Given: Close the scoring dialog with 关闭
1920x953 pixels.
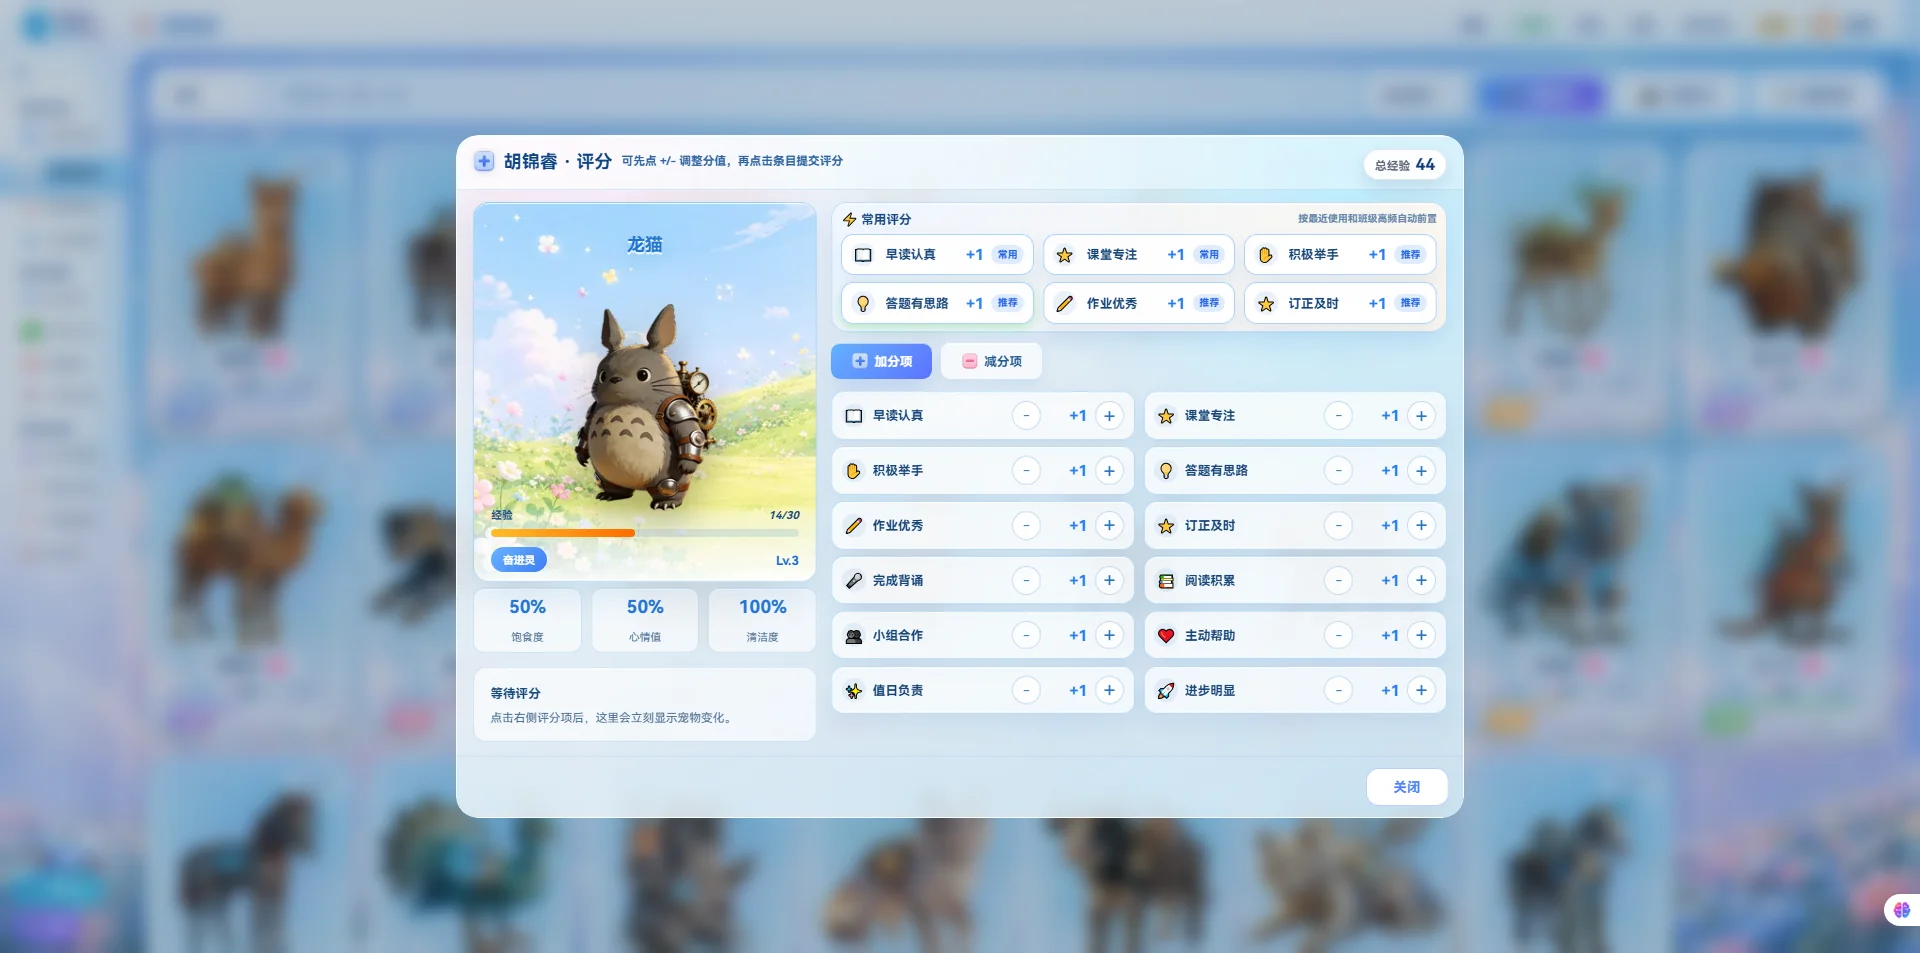Looking at the screenshot, I should point(1407,787).
